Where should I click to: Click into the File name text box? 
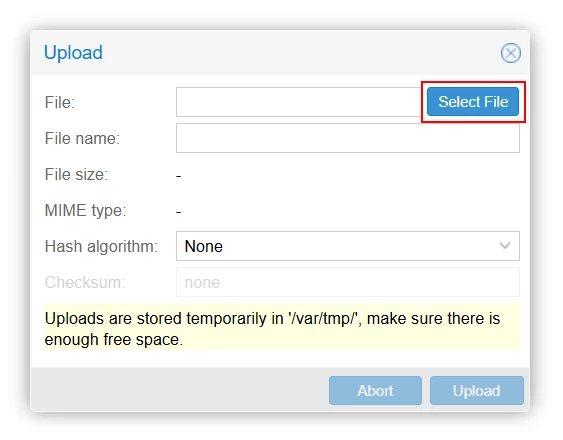(348, 138)
